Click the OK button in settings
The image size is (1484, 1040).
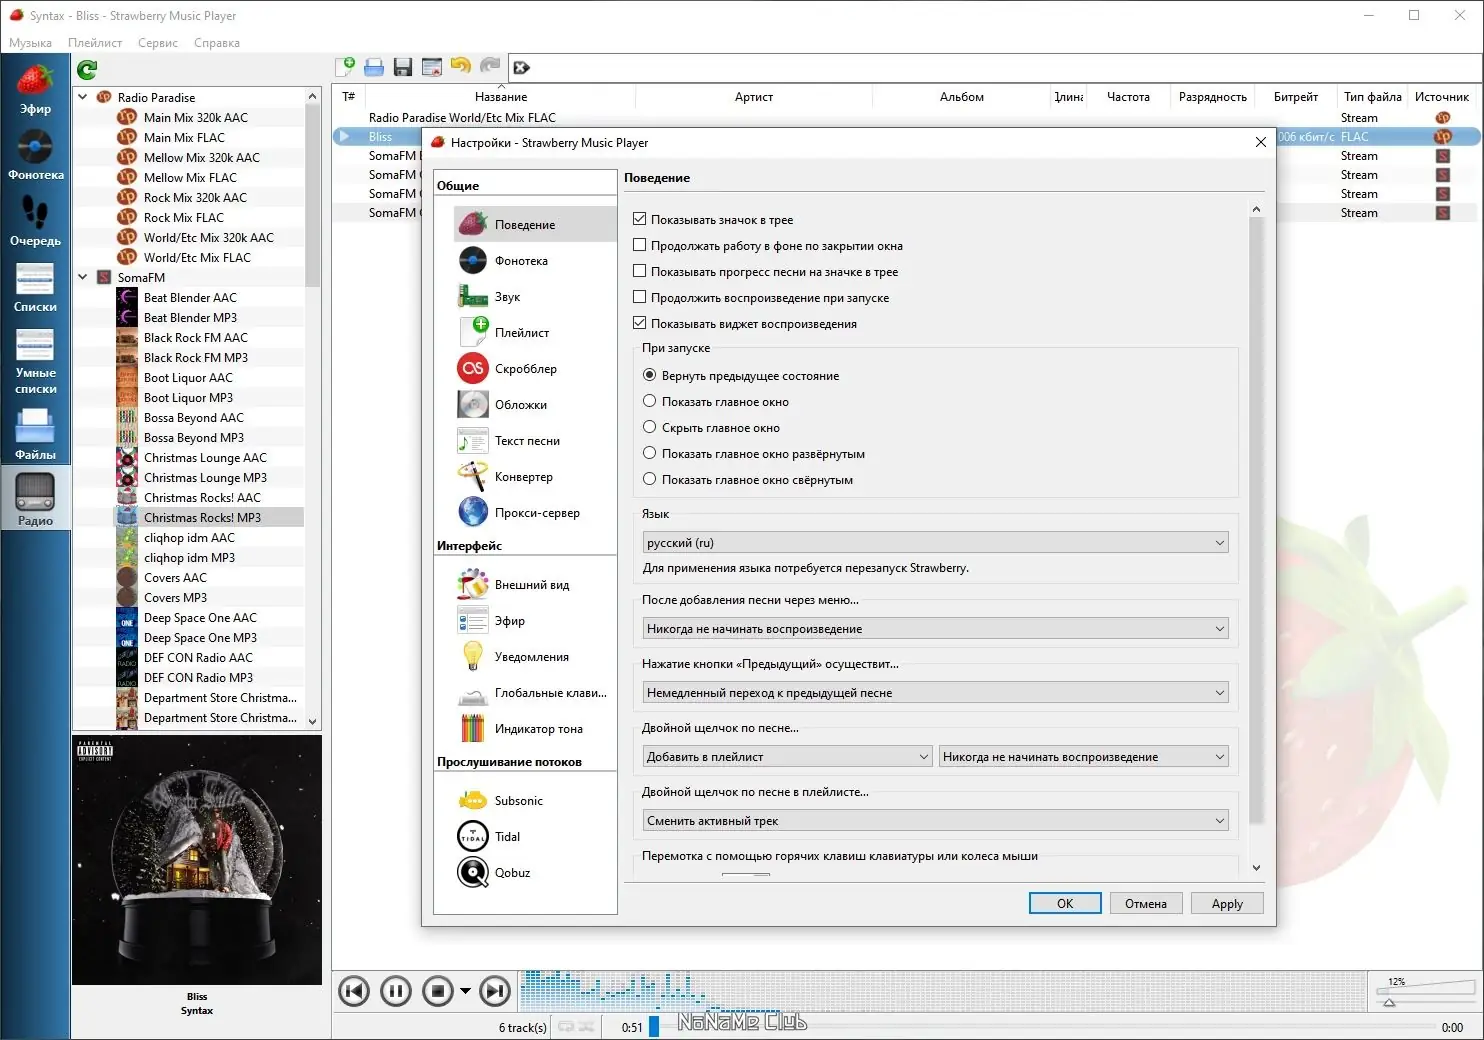1065,903
